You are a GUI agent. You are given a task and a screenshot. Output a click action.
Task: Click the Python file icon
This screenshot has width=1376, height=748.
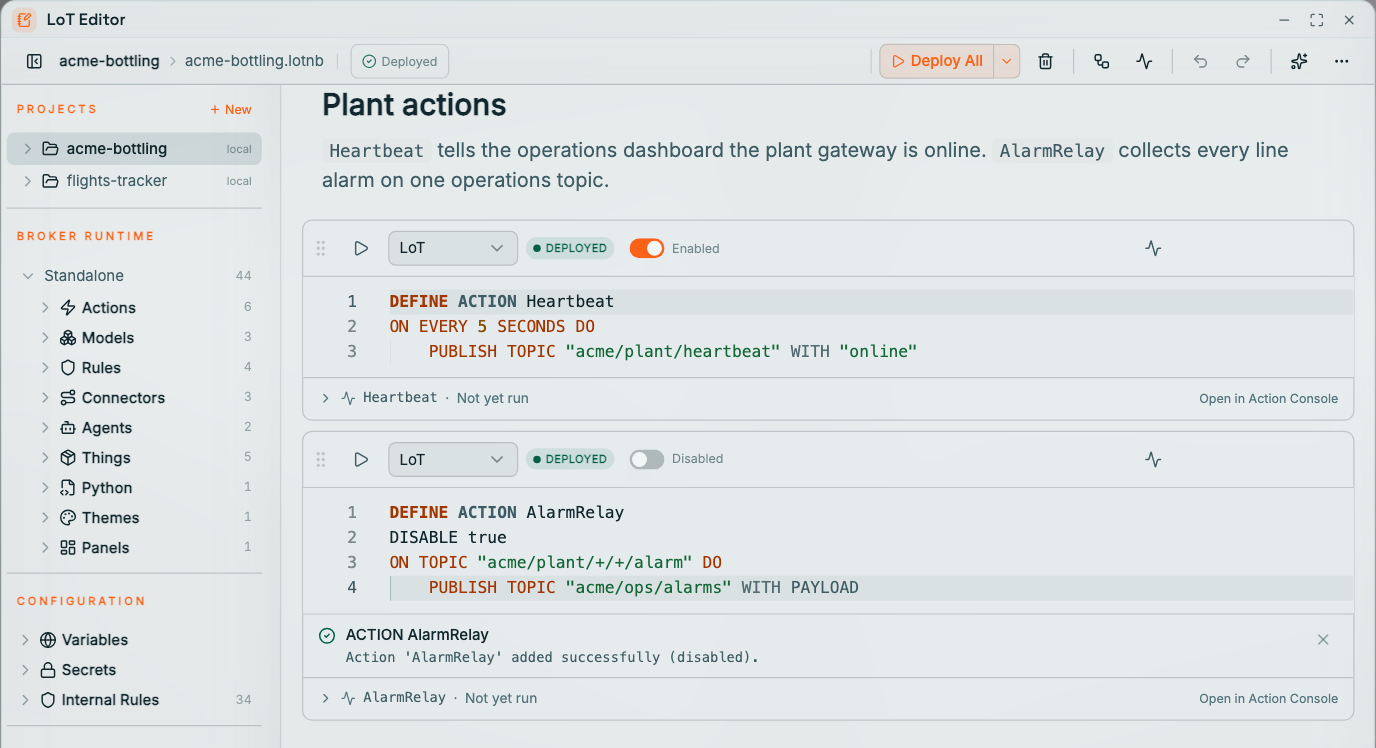pyautogui.click(x=68, y=488)
